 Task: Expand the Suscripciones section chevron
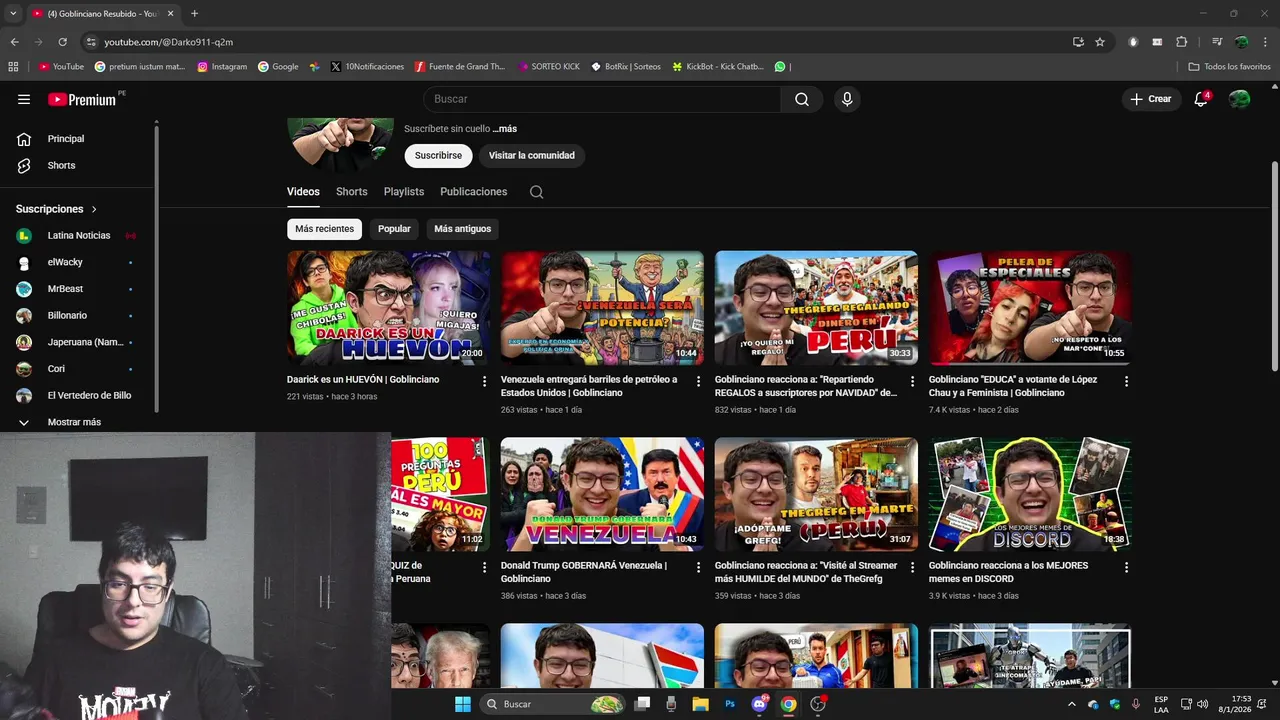tap(94, 209)
